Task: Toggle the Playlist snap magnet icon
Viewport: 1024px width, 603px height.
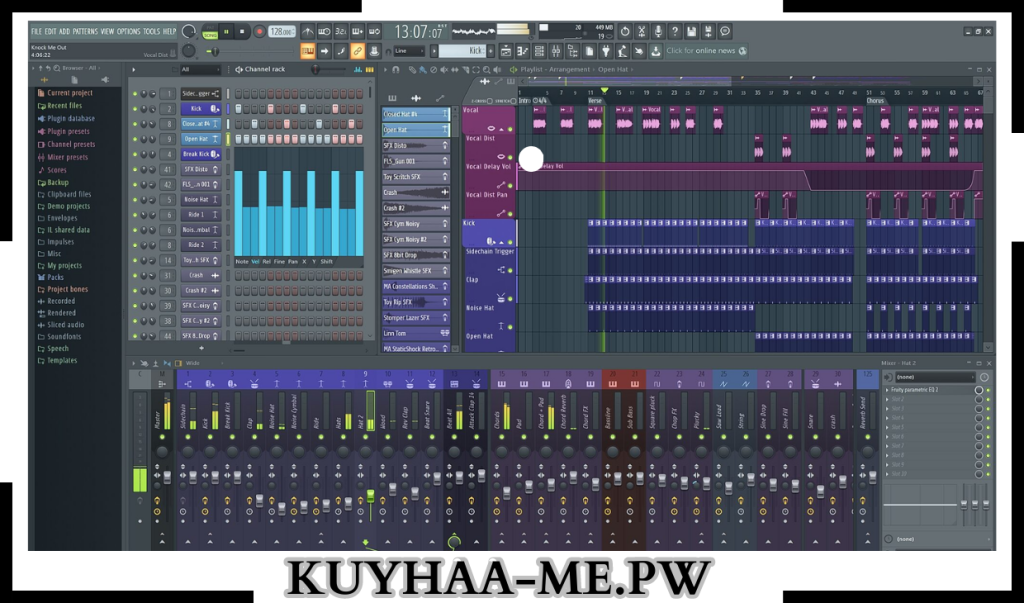Action: 396,69
